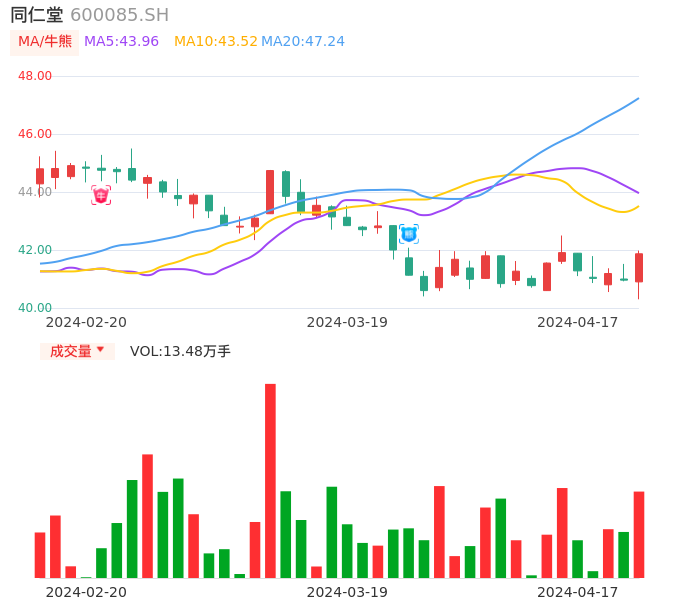
Task: Click the 2024-03-19 date under the volume chart
Action: tap(347, 592)
